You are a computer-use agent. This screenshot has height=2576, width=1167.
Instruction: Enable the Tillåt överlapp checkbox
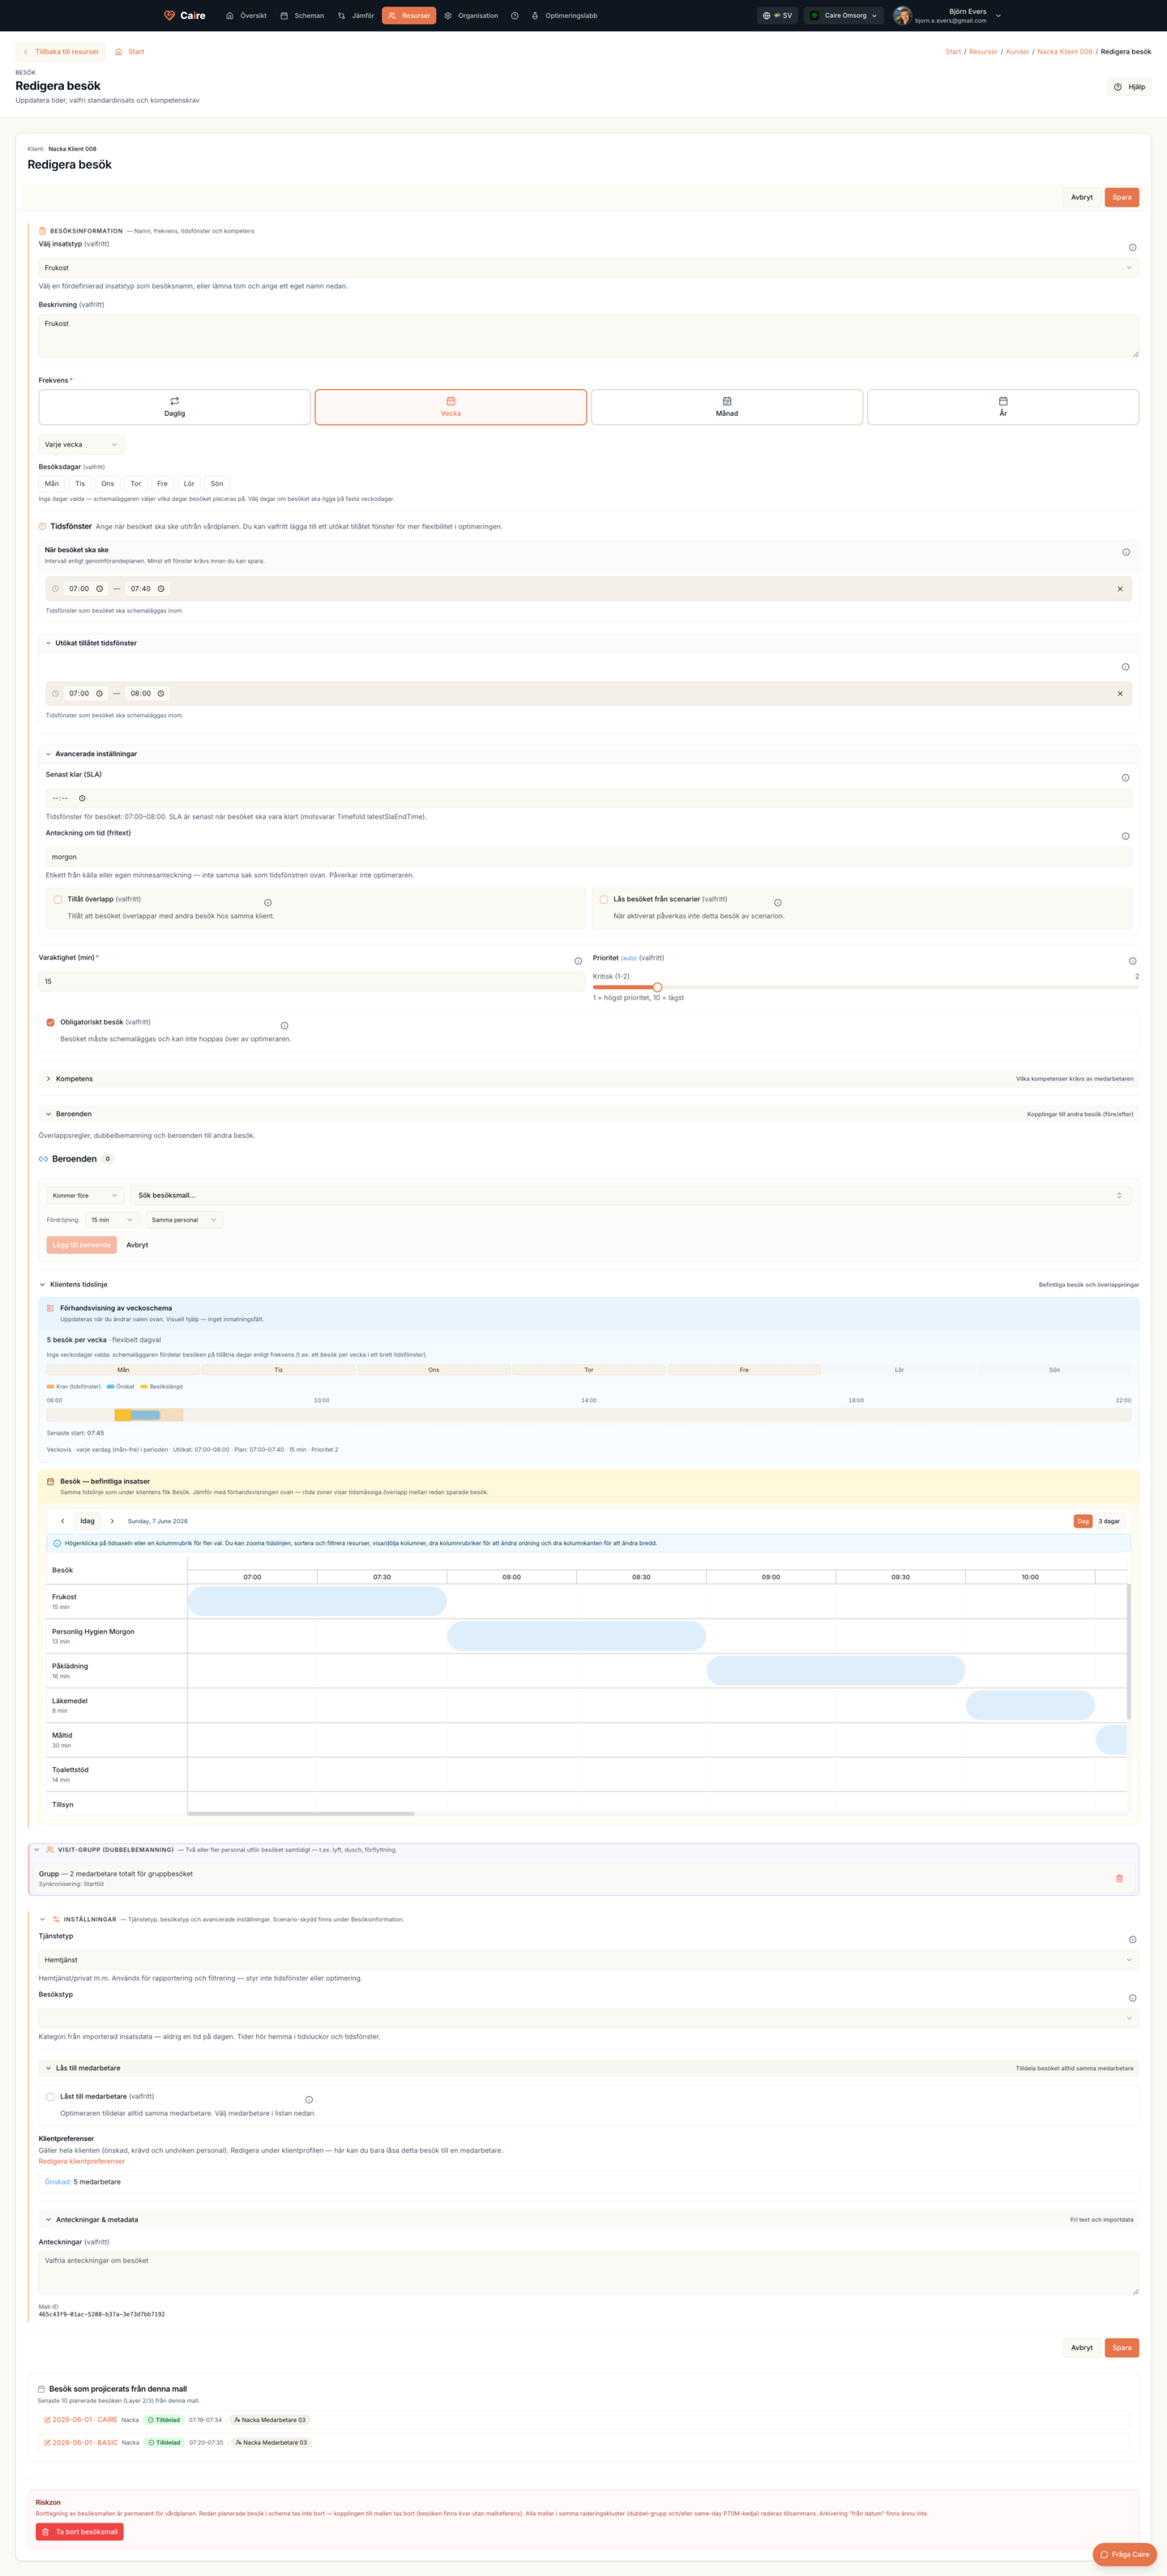(x=57, y=899)
